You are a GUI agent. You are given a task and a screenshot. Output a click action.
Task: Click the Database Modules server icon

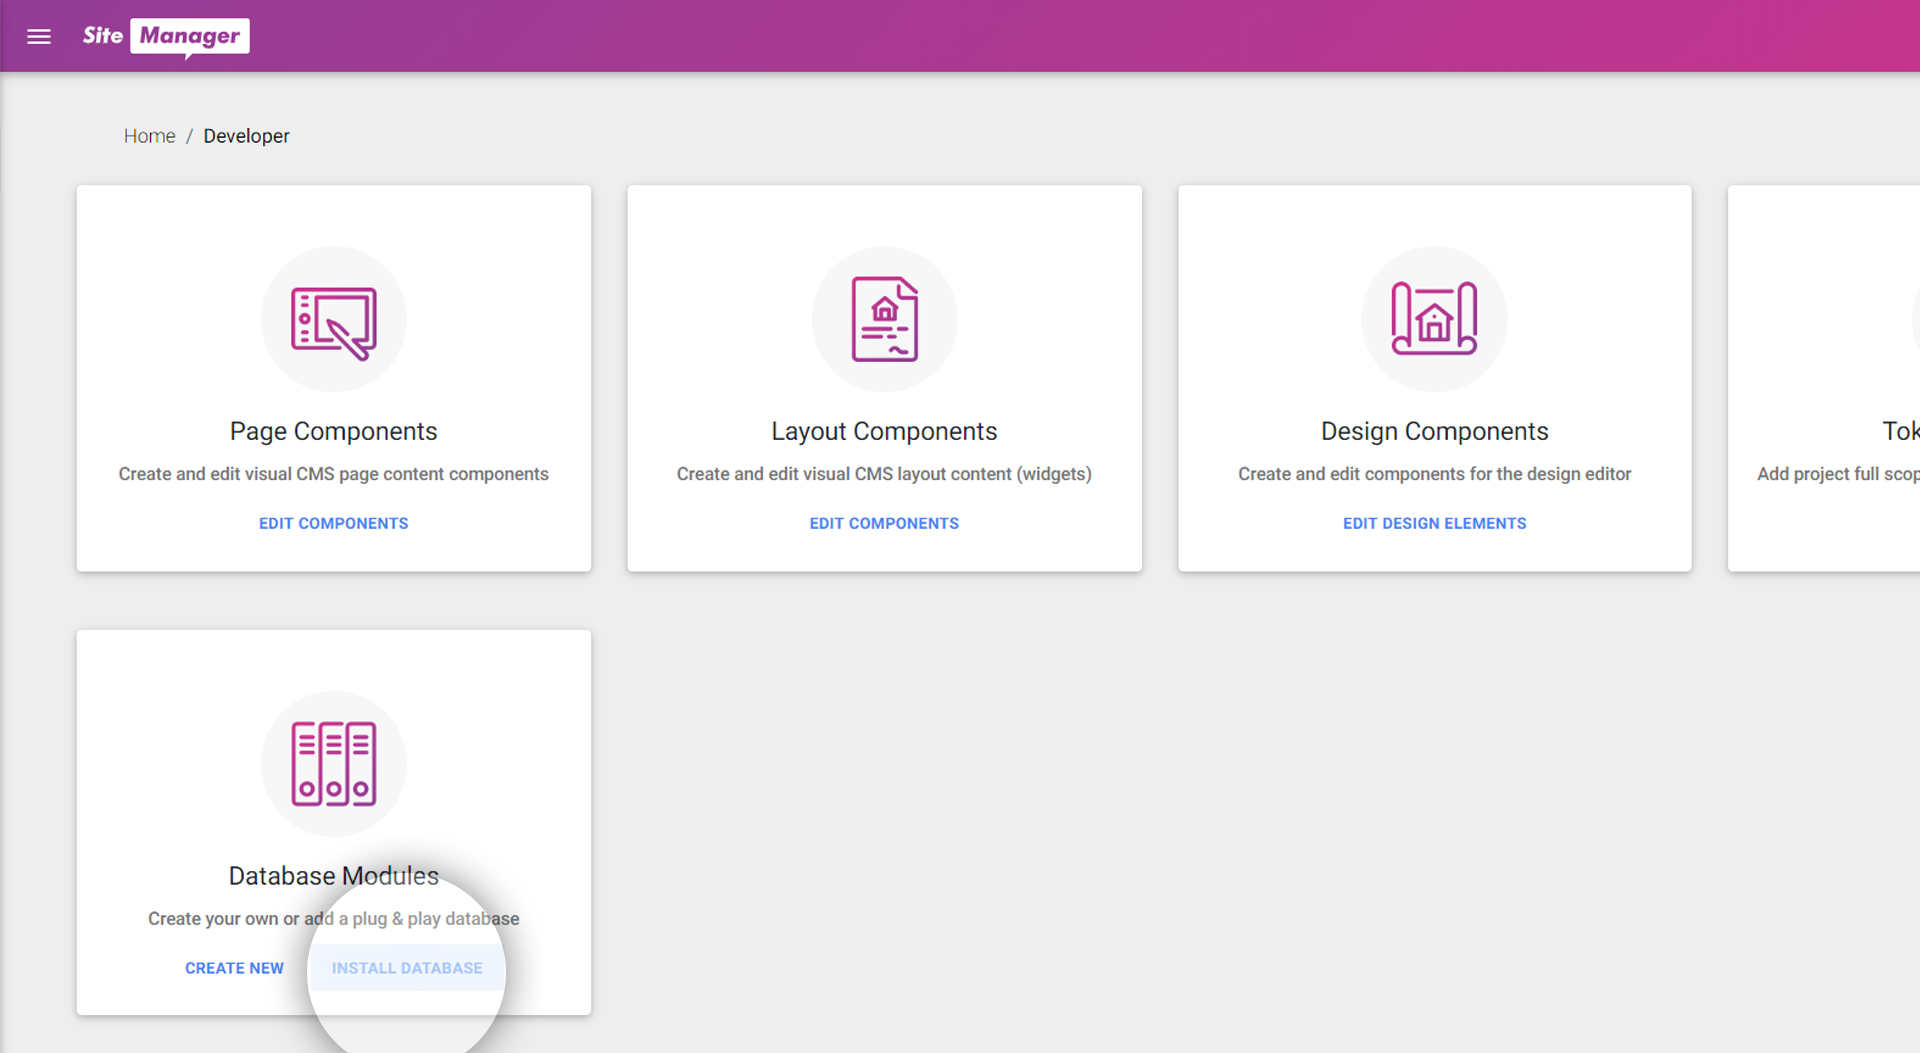point(334,764)
